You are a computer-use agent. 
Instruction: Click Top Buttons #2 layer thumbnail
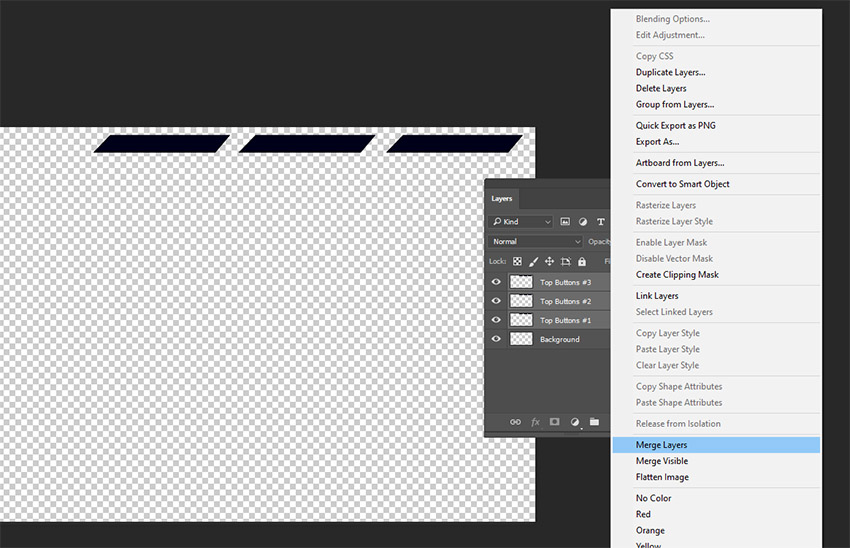[521, 301]
